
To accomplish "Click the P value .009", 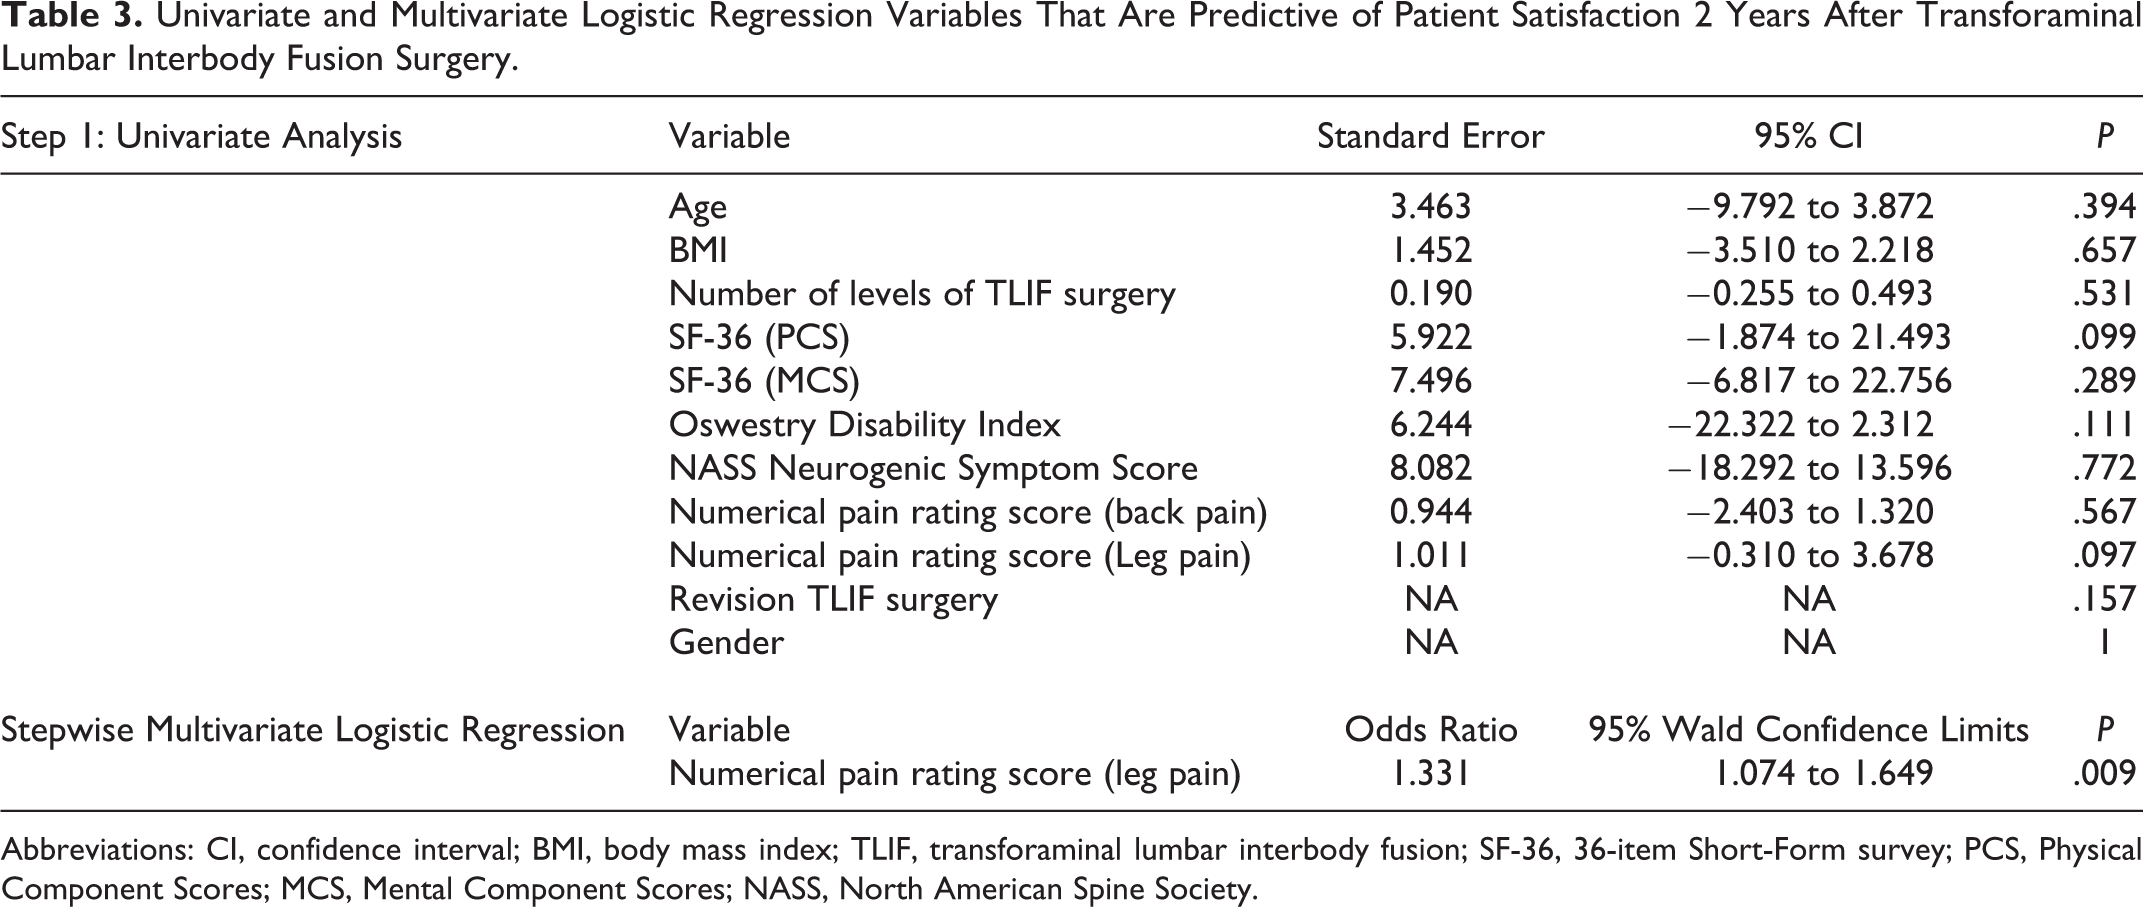I will click(x=2104, y=774).
